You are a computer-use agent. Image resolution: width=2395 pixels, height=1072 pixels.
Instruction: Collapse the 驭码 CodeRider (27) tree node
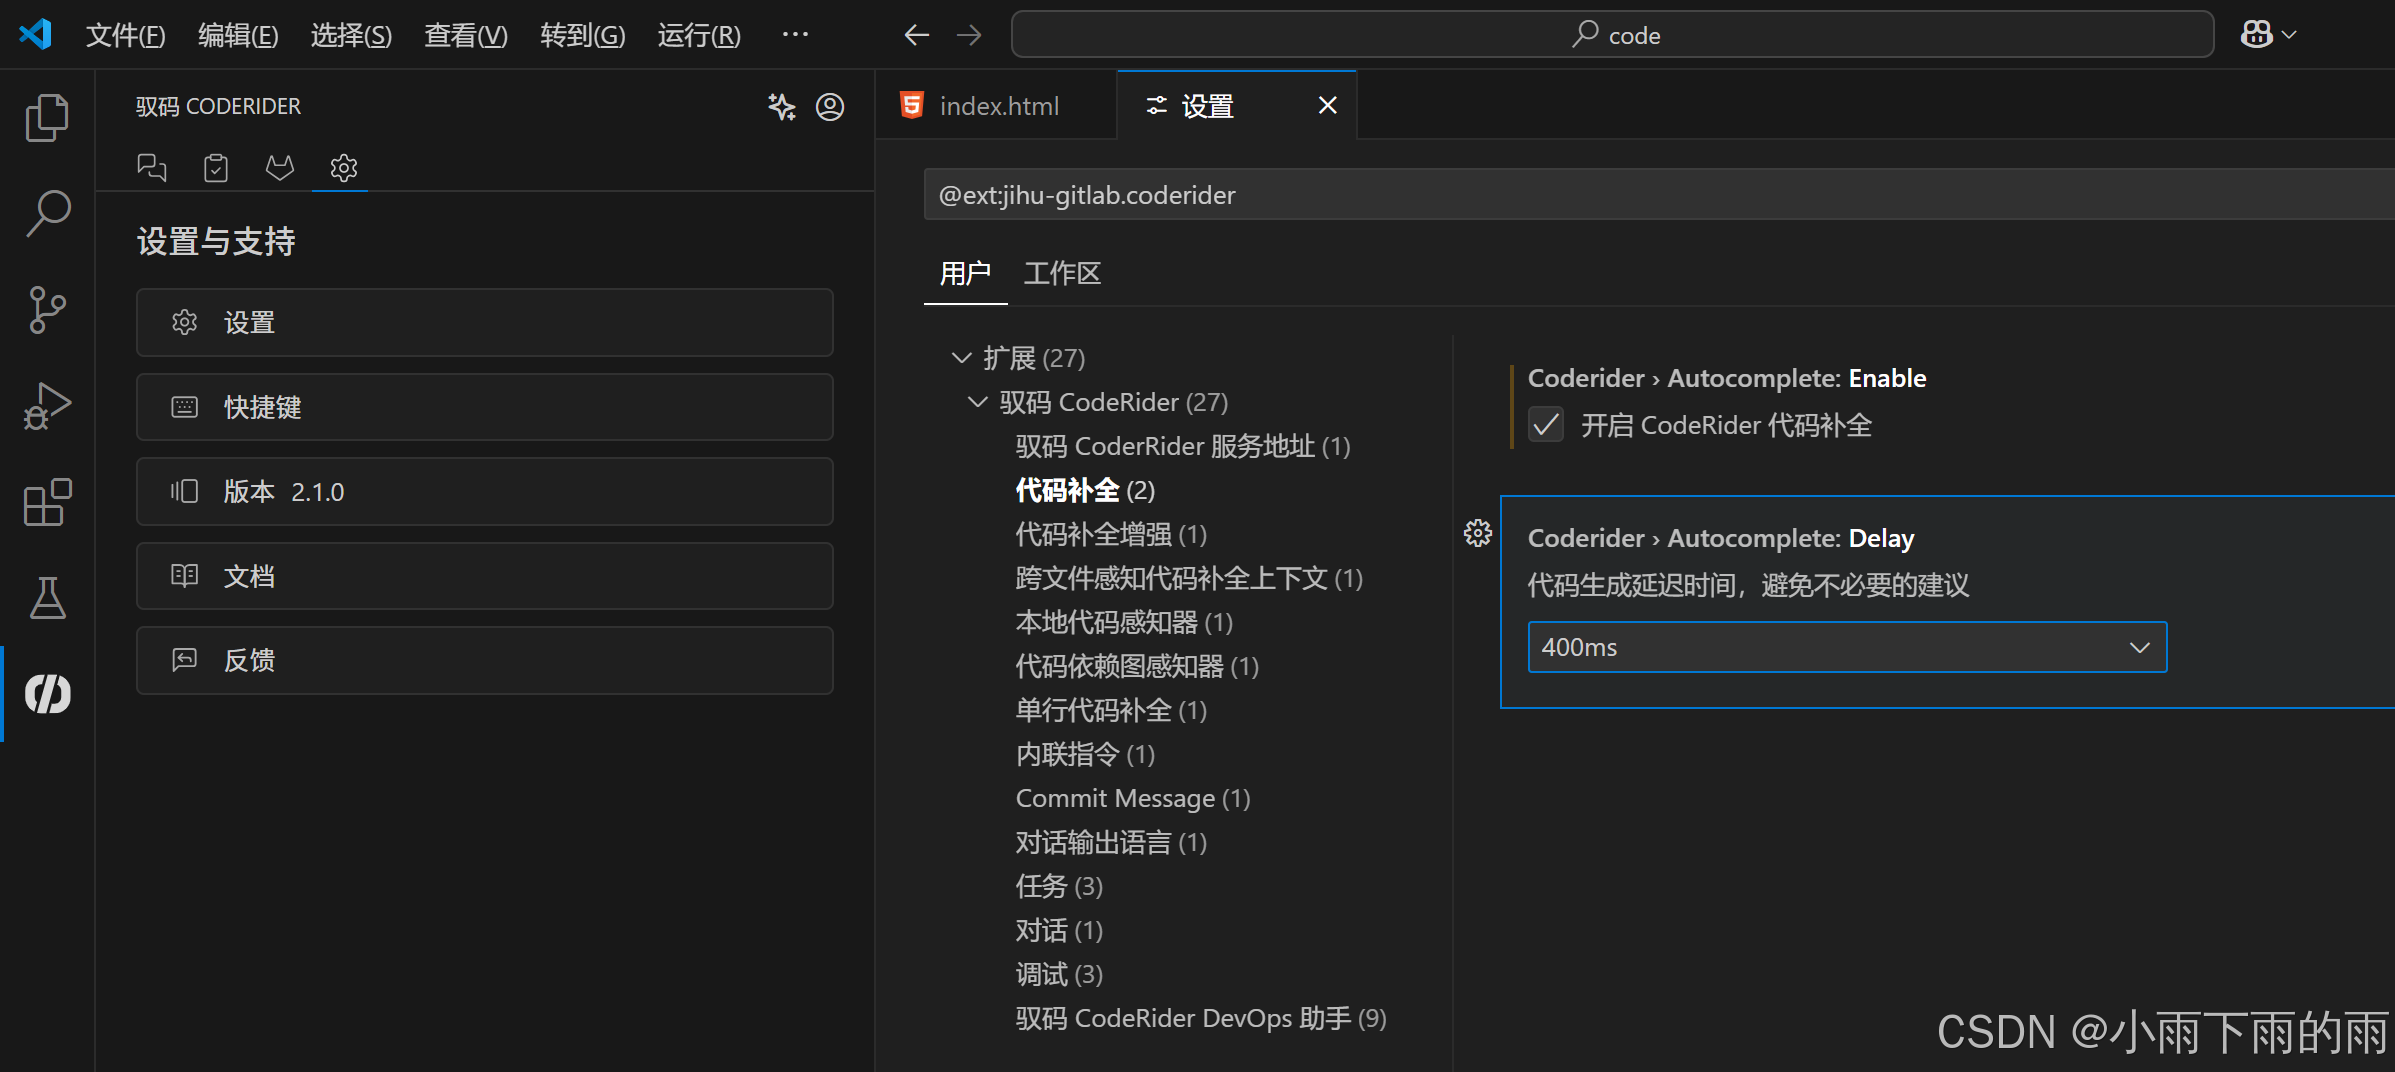(978, 402)
